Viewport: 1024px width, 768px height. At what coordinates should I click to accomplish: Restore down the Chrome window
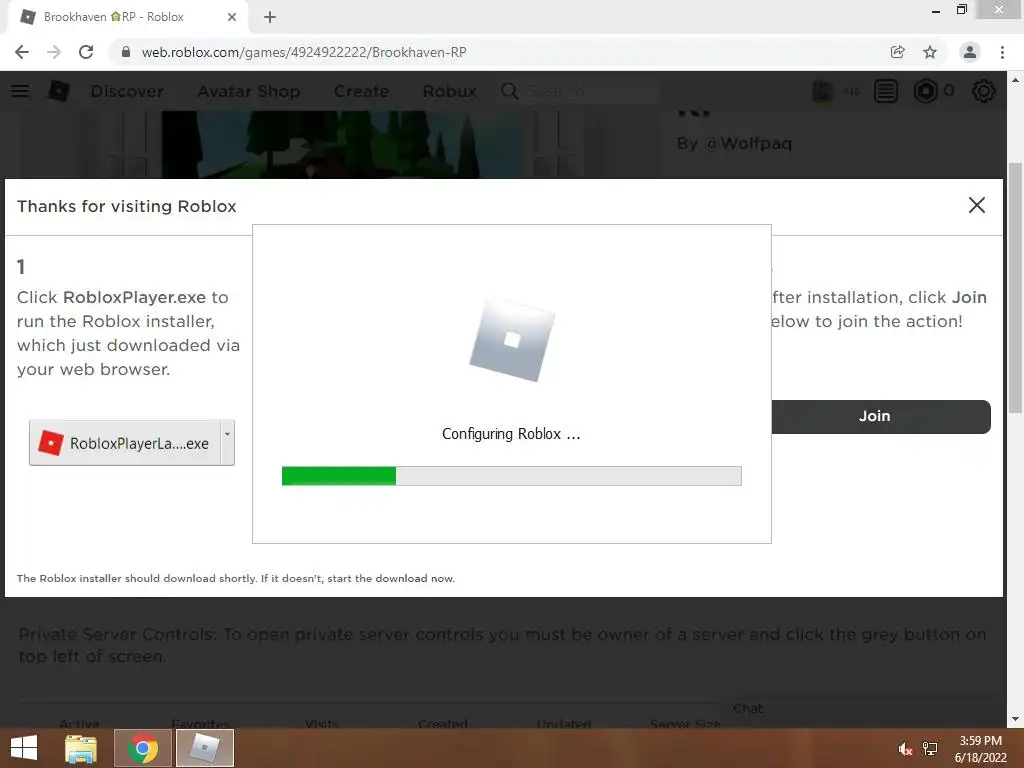(961, 10)
